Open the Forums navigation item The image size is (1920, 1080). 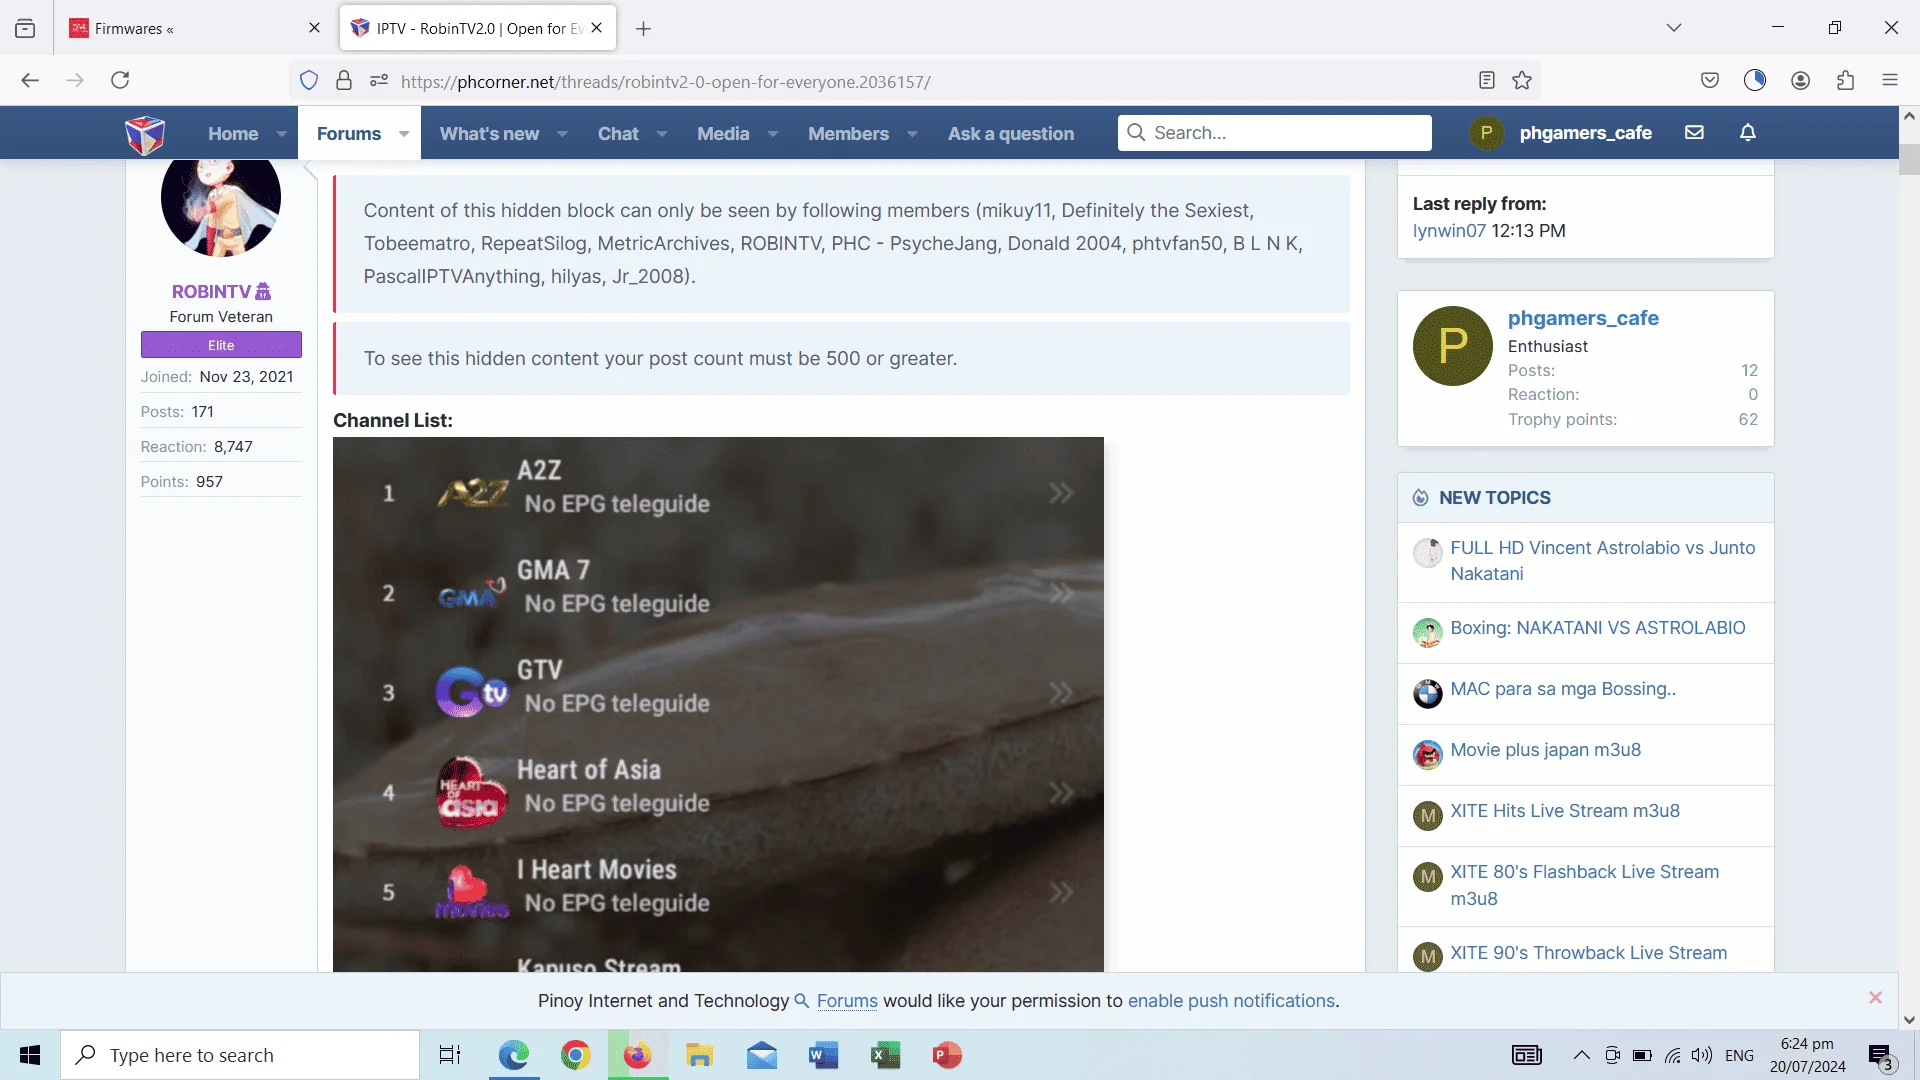349,134
